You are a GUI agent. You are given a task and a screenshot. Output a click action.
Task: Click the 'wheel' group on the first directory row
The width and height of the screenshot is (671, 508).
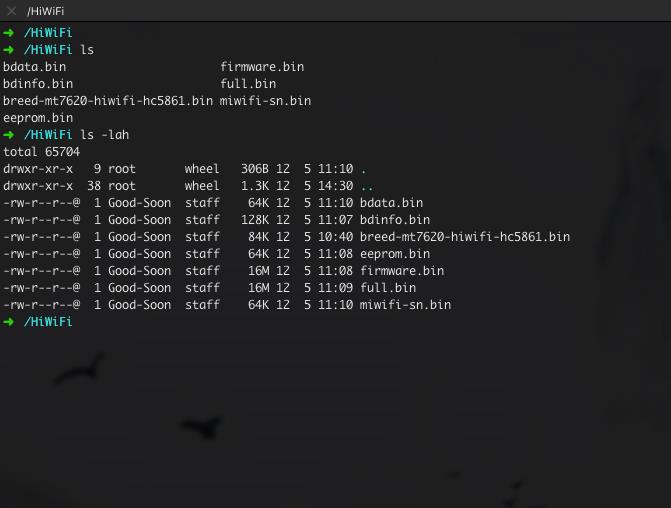202,169
